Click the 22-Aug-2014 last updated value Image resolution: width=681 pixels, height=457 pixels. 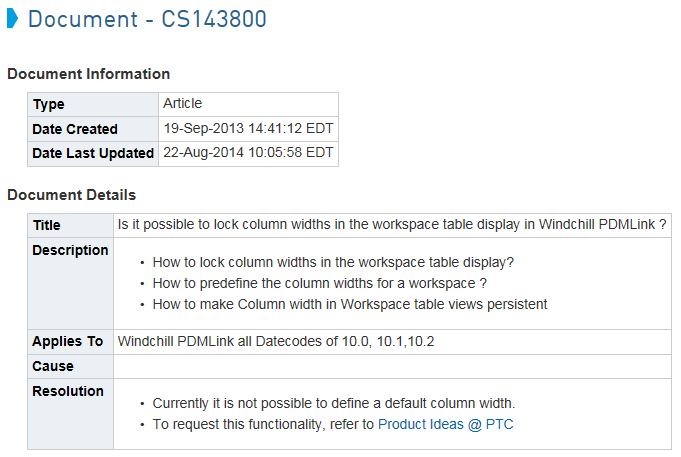click(248, 152)
